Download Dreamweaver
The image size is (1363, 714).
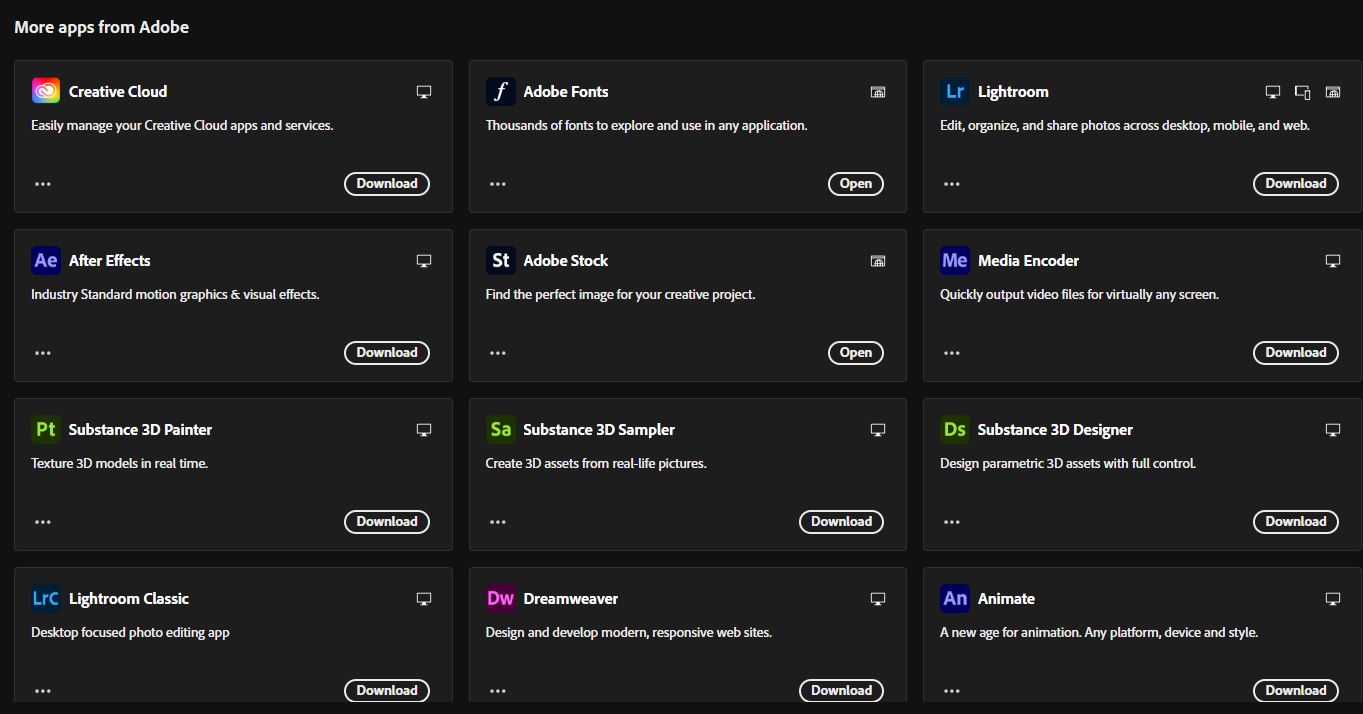841,690
